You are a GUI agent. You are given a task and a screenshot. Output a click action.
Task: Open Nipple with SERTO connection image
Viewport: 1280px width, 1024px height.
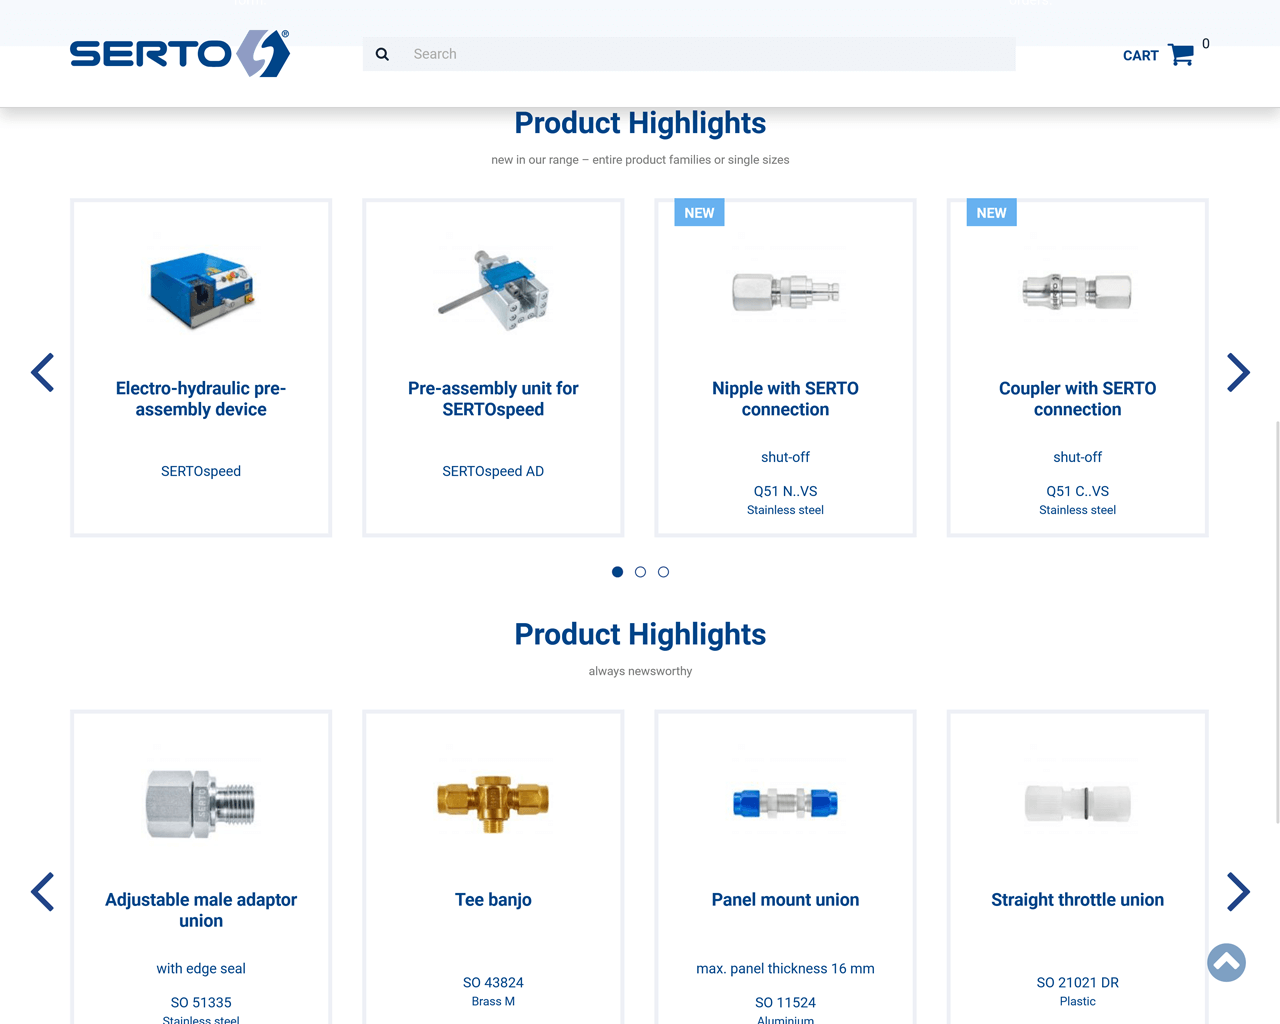pyautogui.click(x=785, y=291)
